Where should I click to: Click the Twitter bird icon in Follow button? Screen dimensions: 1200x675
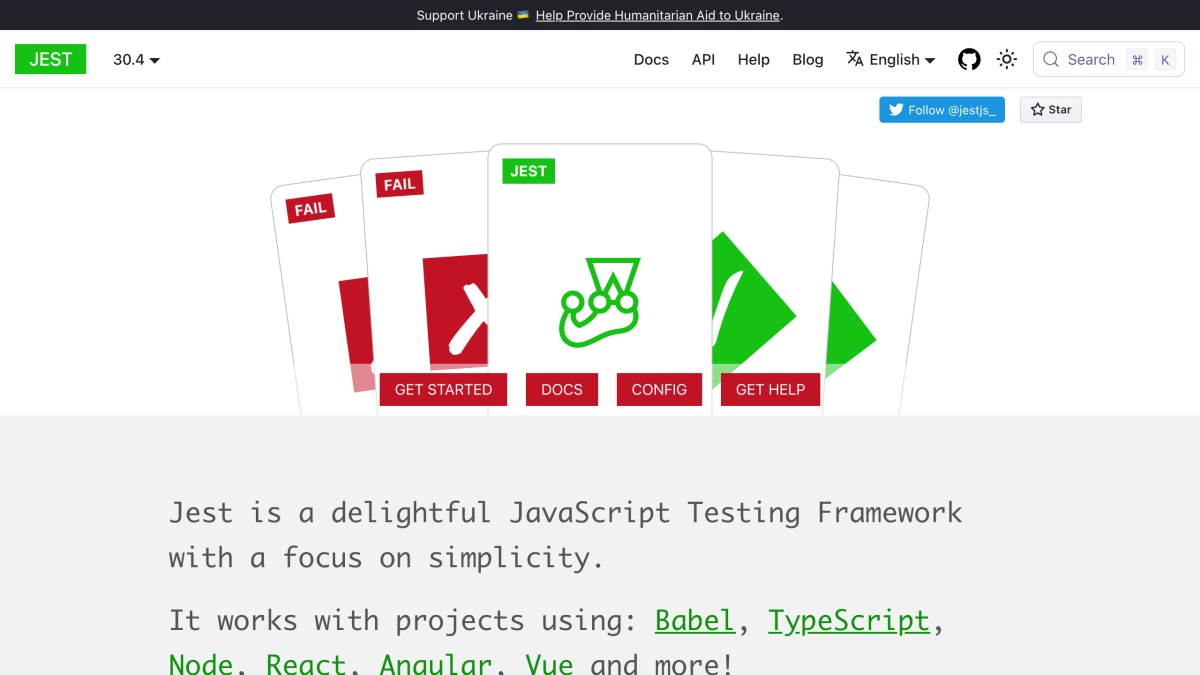[896, 110]
